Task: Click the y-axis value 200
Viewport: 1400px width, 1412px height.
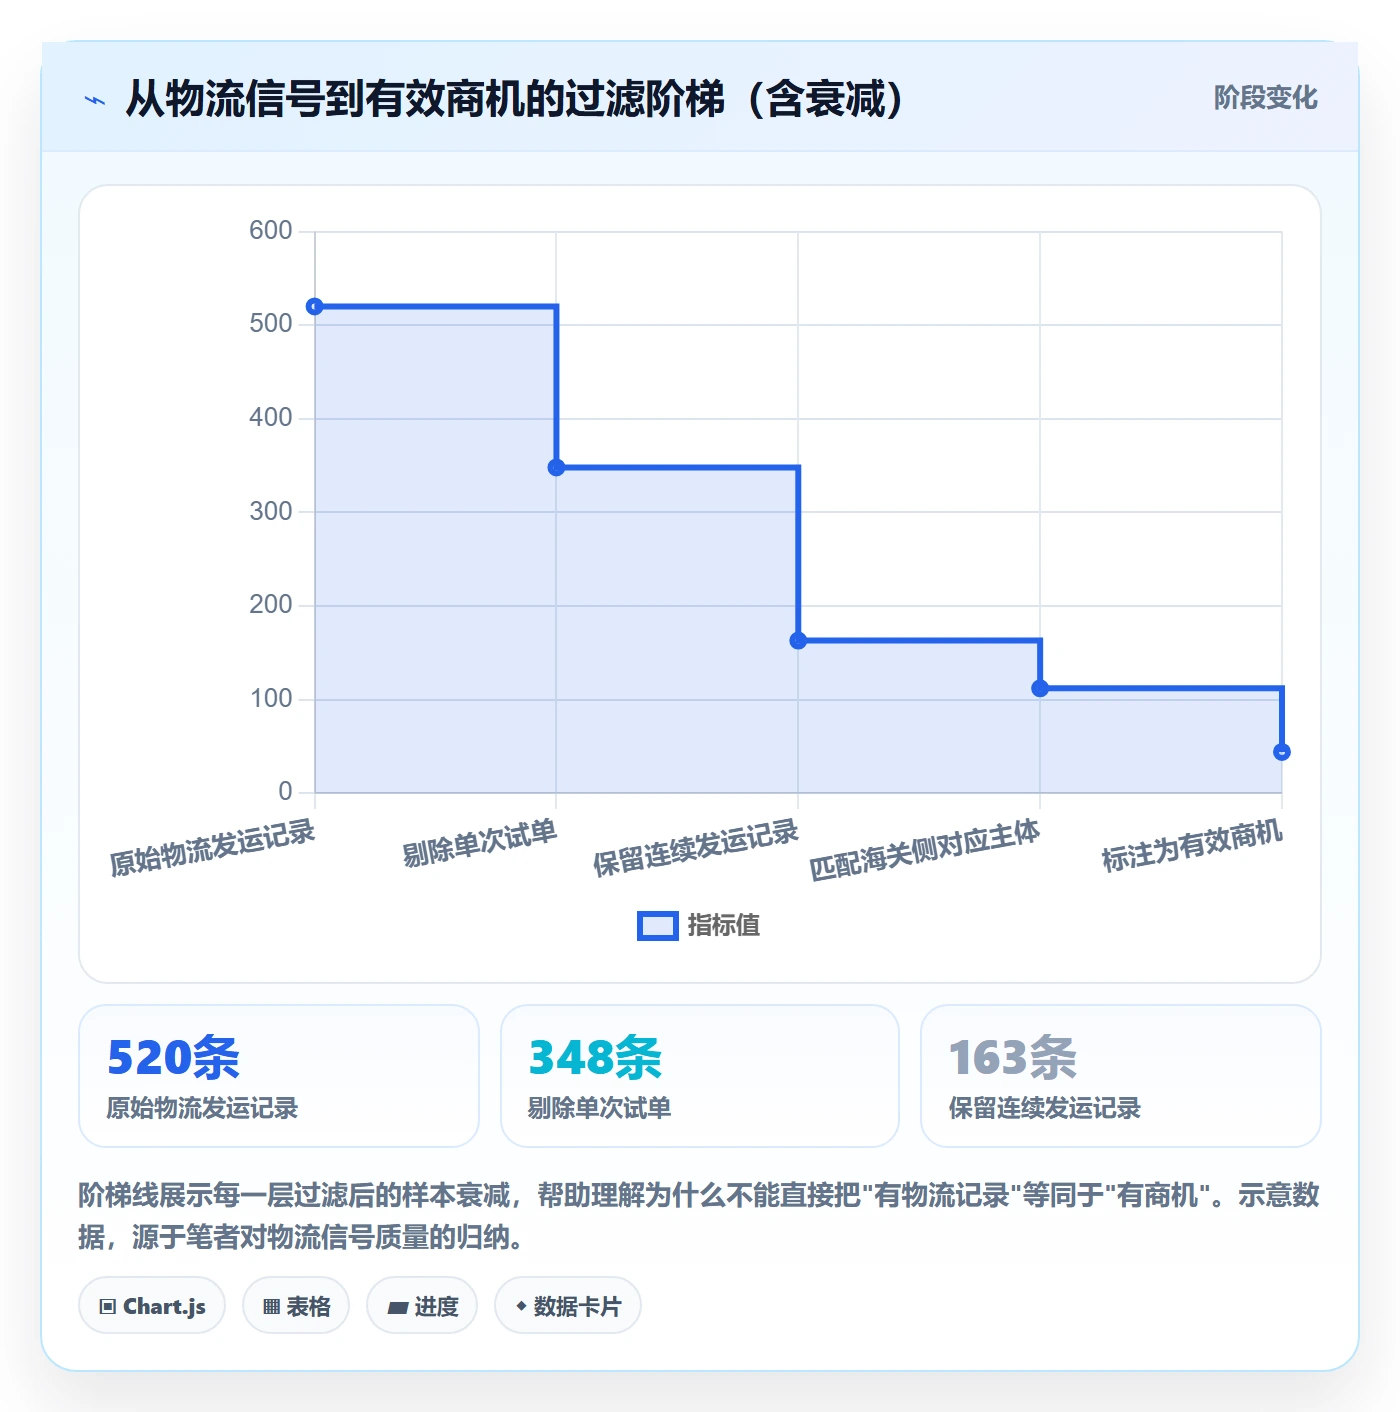Action: (x=271, y=605)
